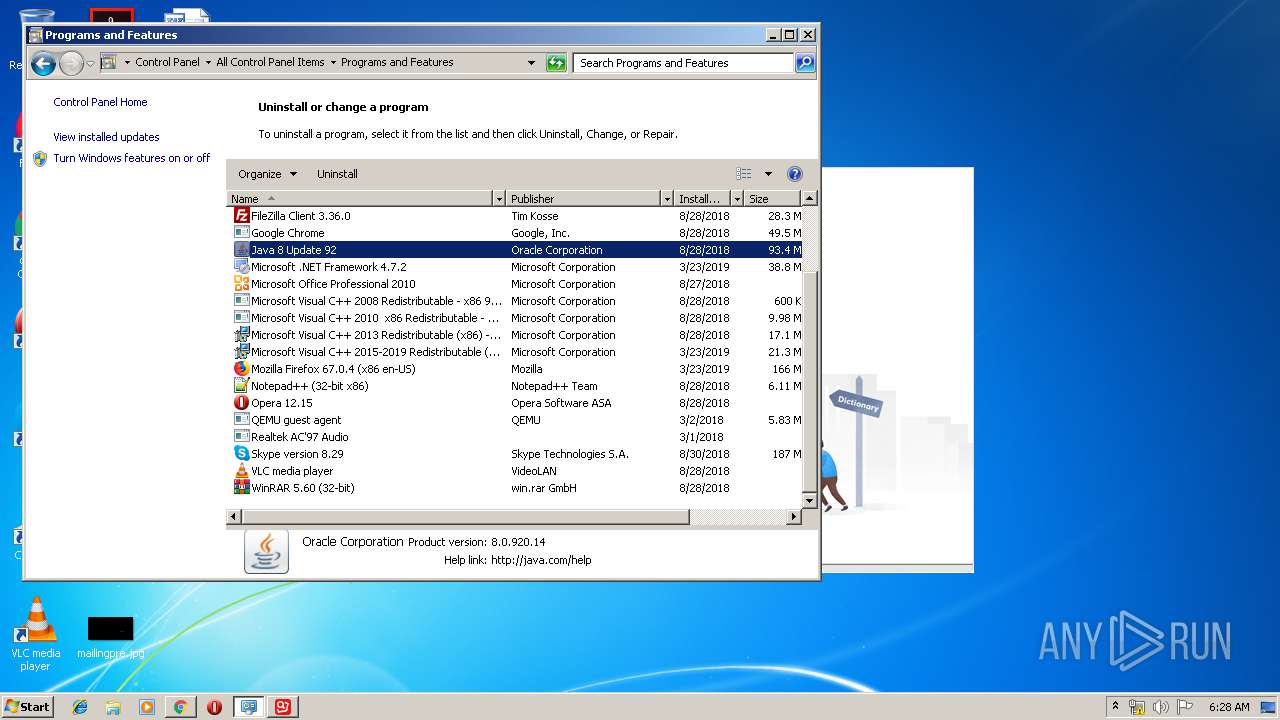The width and height of the screenshot is (1280, 720).
Task: Click the change view icon
Action: pyautogui.click(x=744, y=174)
